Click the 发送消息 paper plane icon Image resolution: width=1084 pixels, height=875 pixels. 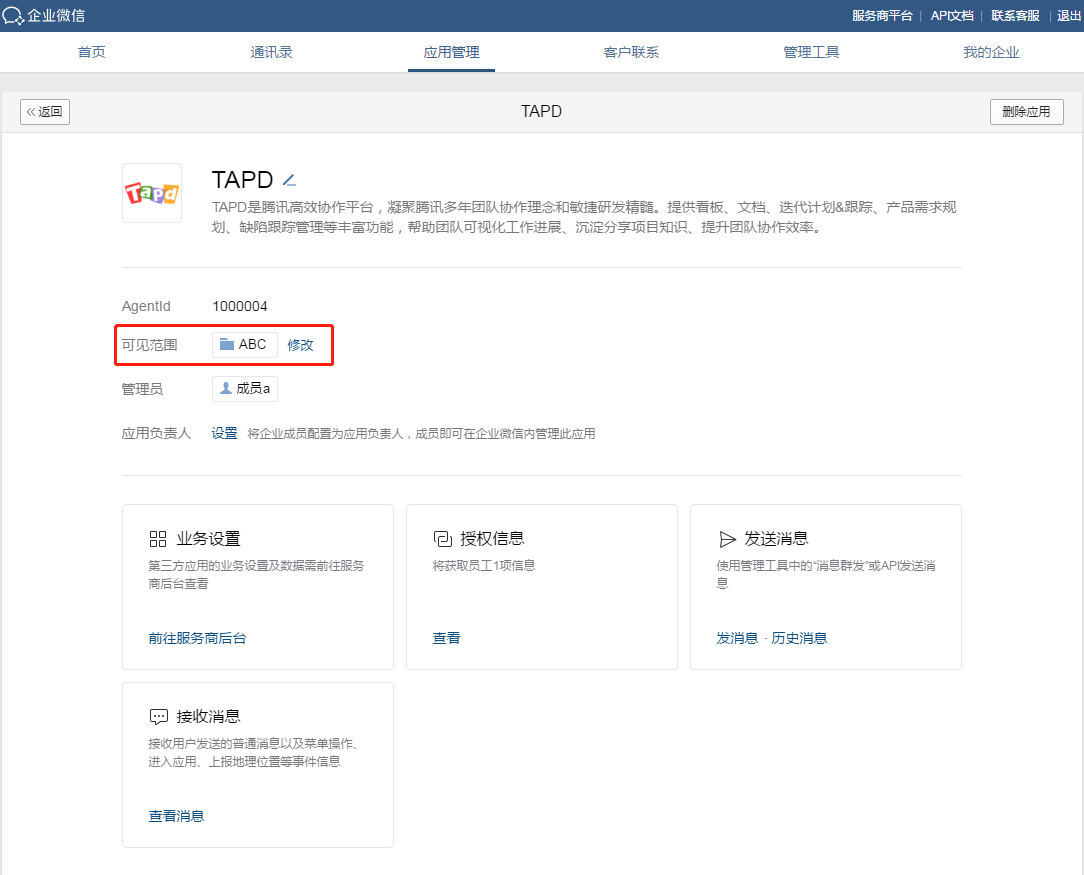pos(727,539)
